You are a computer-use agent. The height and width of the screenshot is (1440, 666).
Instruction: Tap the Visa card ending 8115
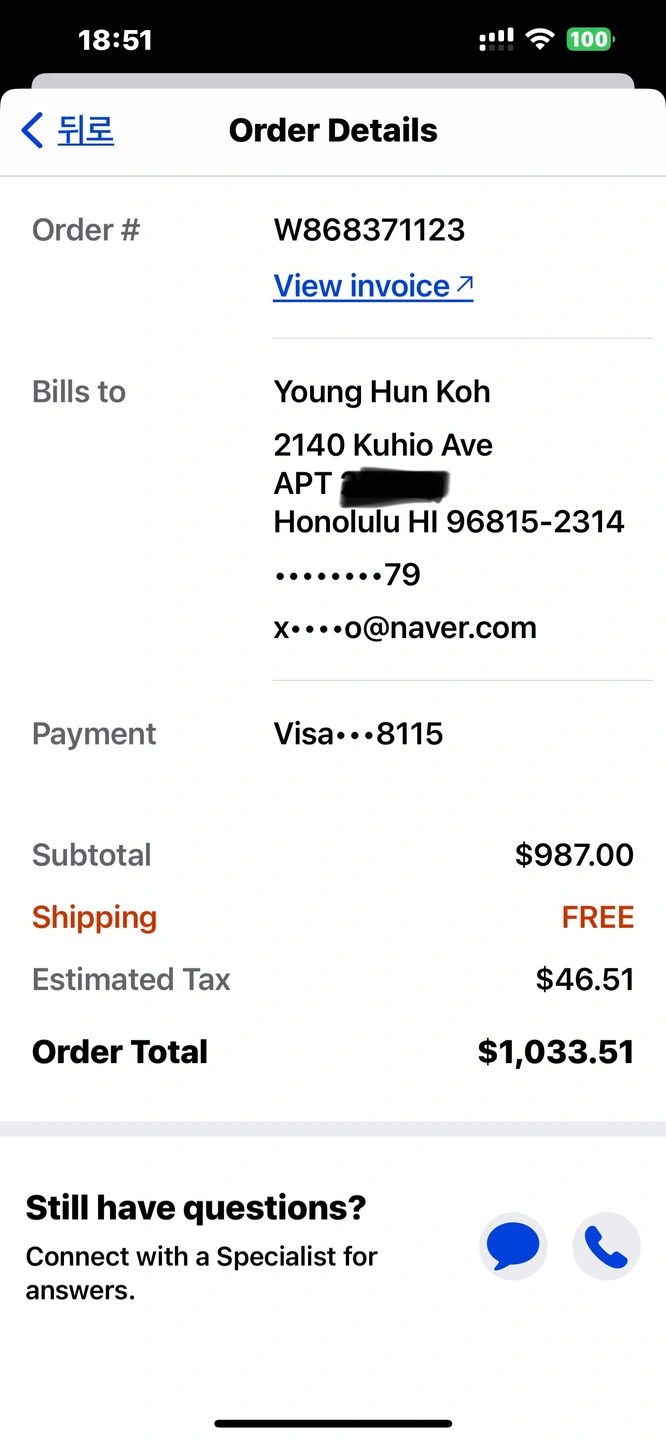coord(358,734)
